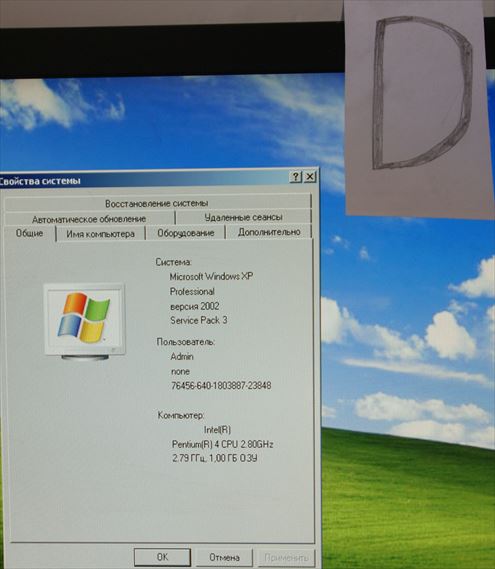The height and width of the screenshot is (569, 495).
Task: Open the Имя компьютера tab
Action: 101,234
